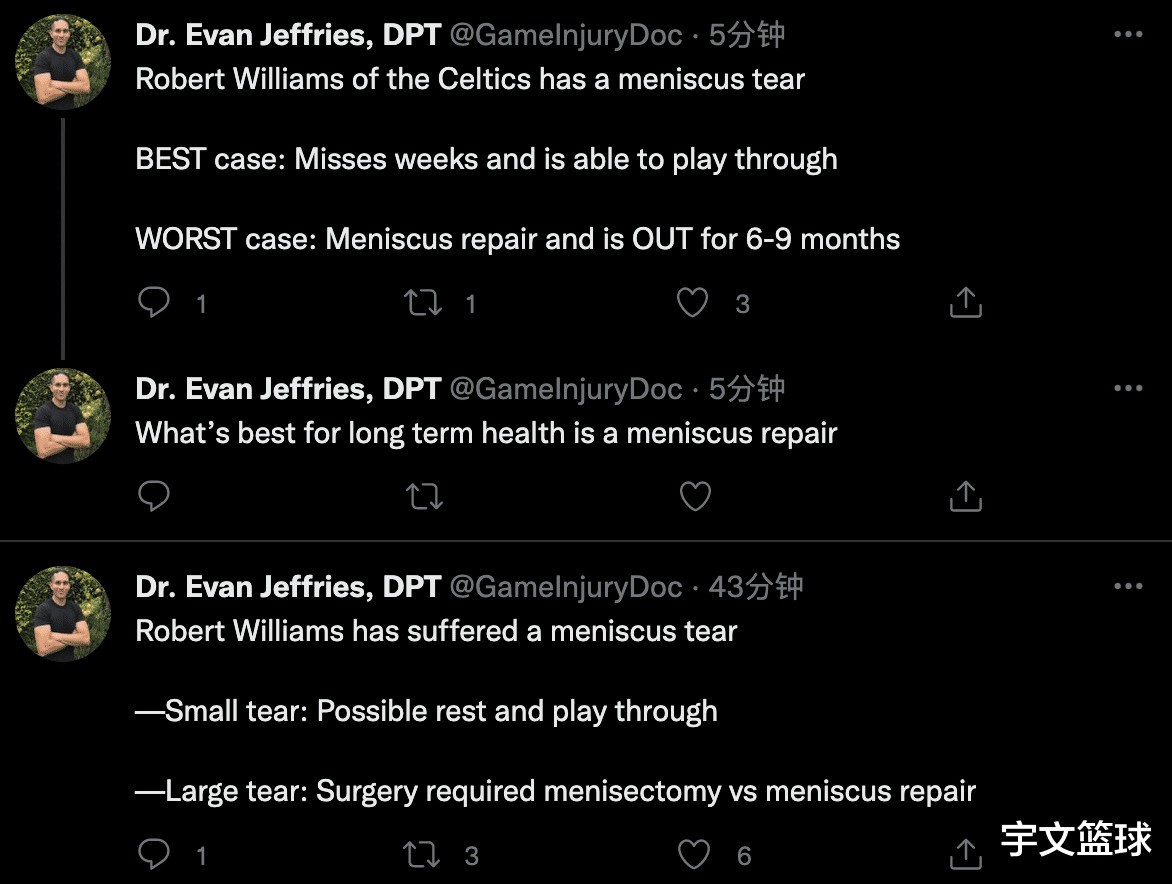
Task: Retweet the tweet with 3 retweets
Action: 422,854
